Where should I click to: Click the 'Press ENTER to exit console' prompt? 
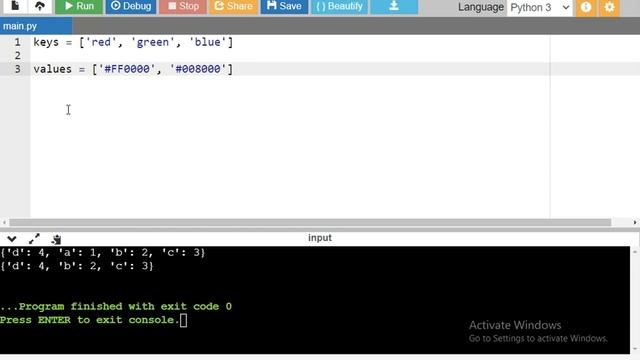click(x=90, y=320)
